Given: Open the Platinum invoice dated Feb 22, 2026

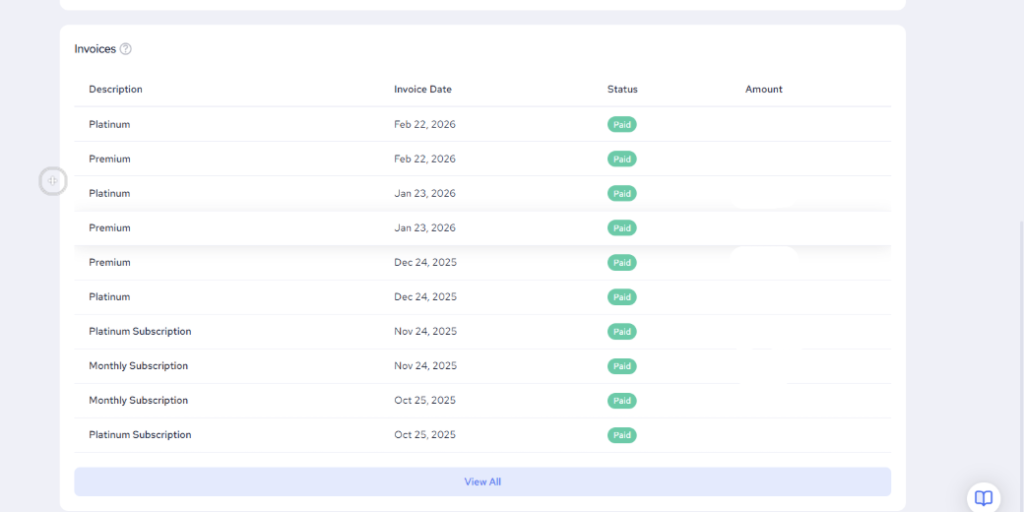Looking at the screenshot, I should point(109,125).
